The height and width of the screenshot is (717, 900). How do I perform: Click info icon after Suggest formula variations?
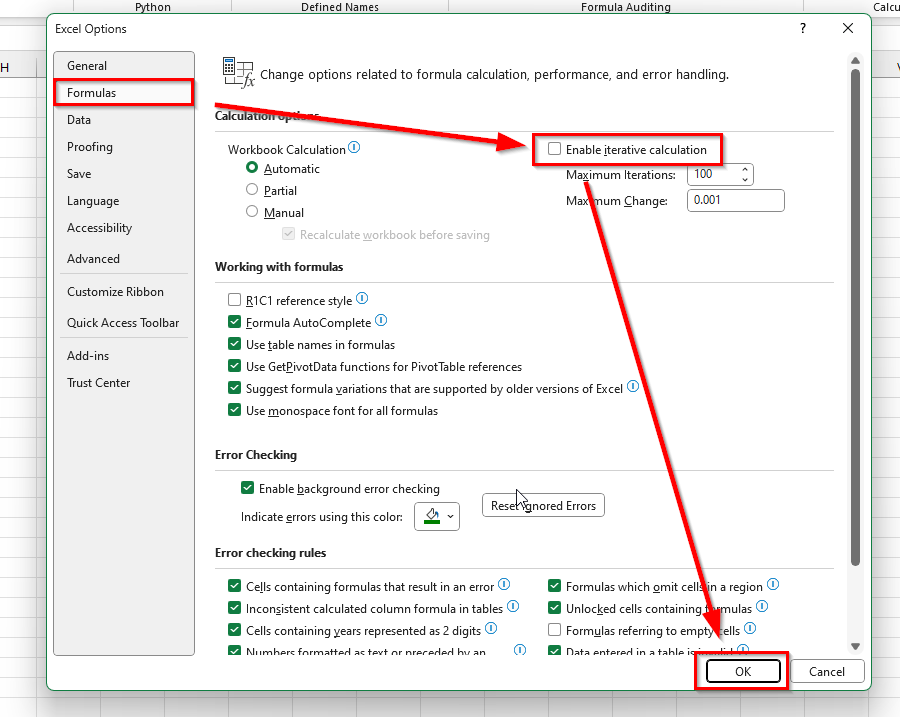point(633,388)
